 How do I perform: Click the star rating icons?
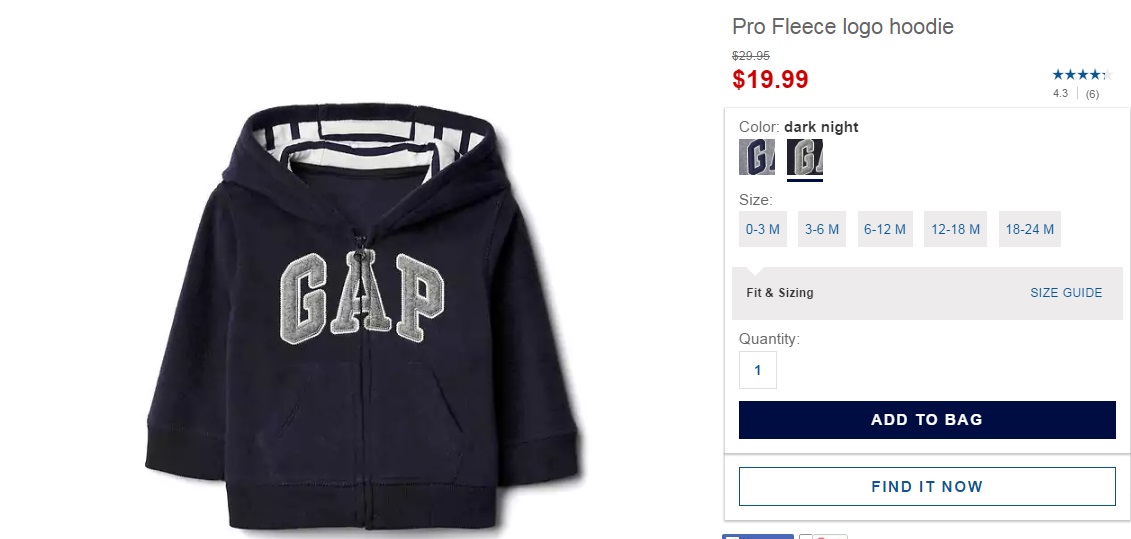tap(1082, 74)
